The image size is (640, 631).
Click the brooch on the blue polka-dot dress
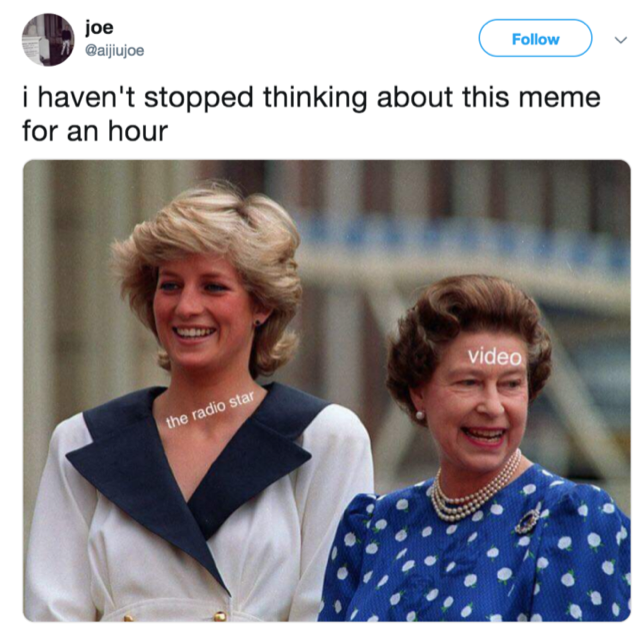[x=527, y=520]
